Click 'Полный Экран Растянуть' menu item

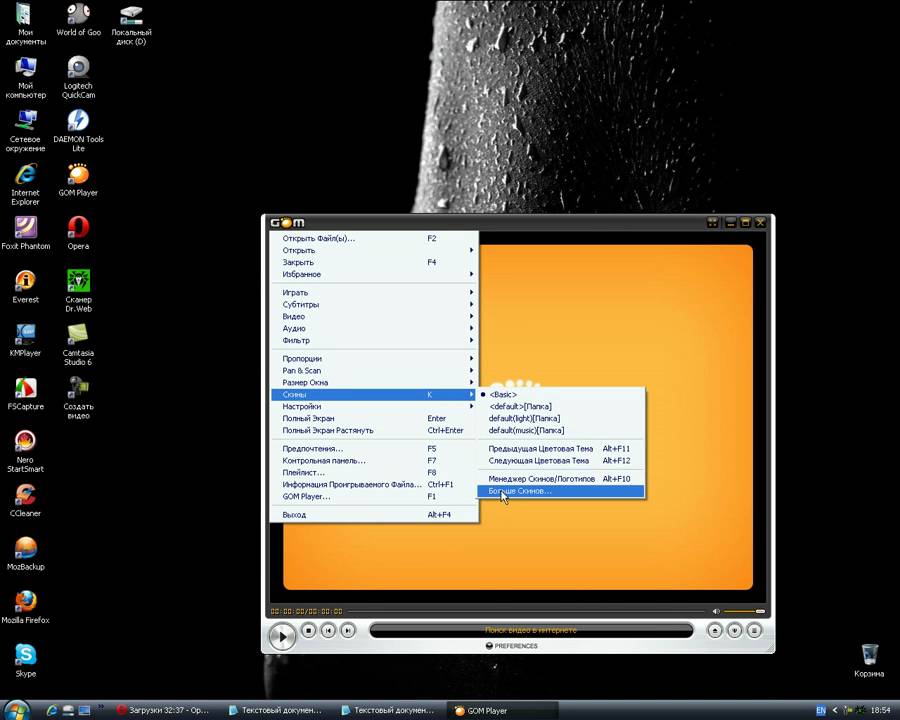374,431
